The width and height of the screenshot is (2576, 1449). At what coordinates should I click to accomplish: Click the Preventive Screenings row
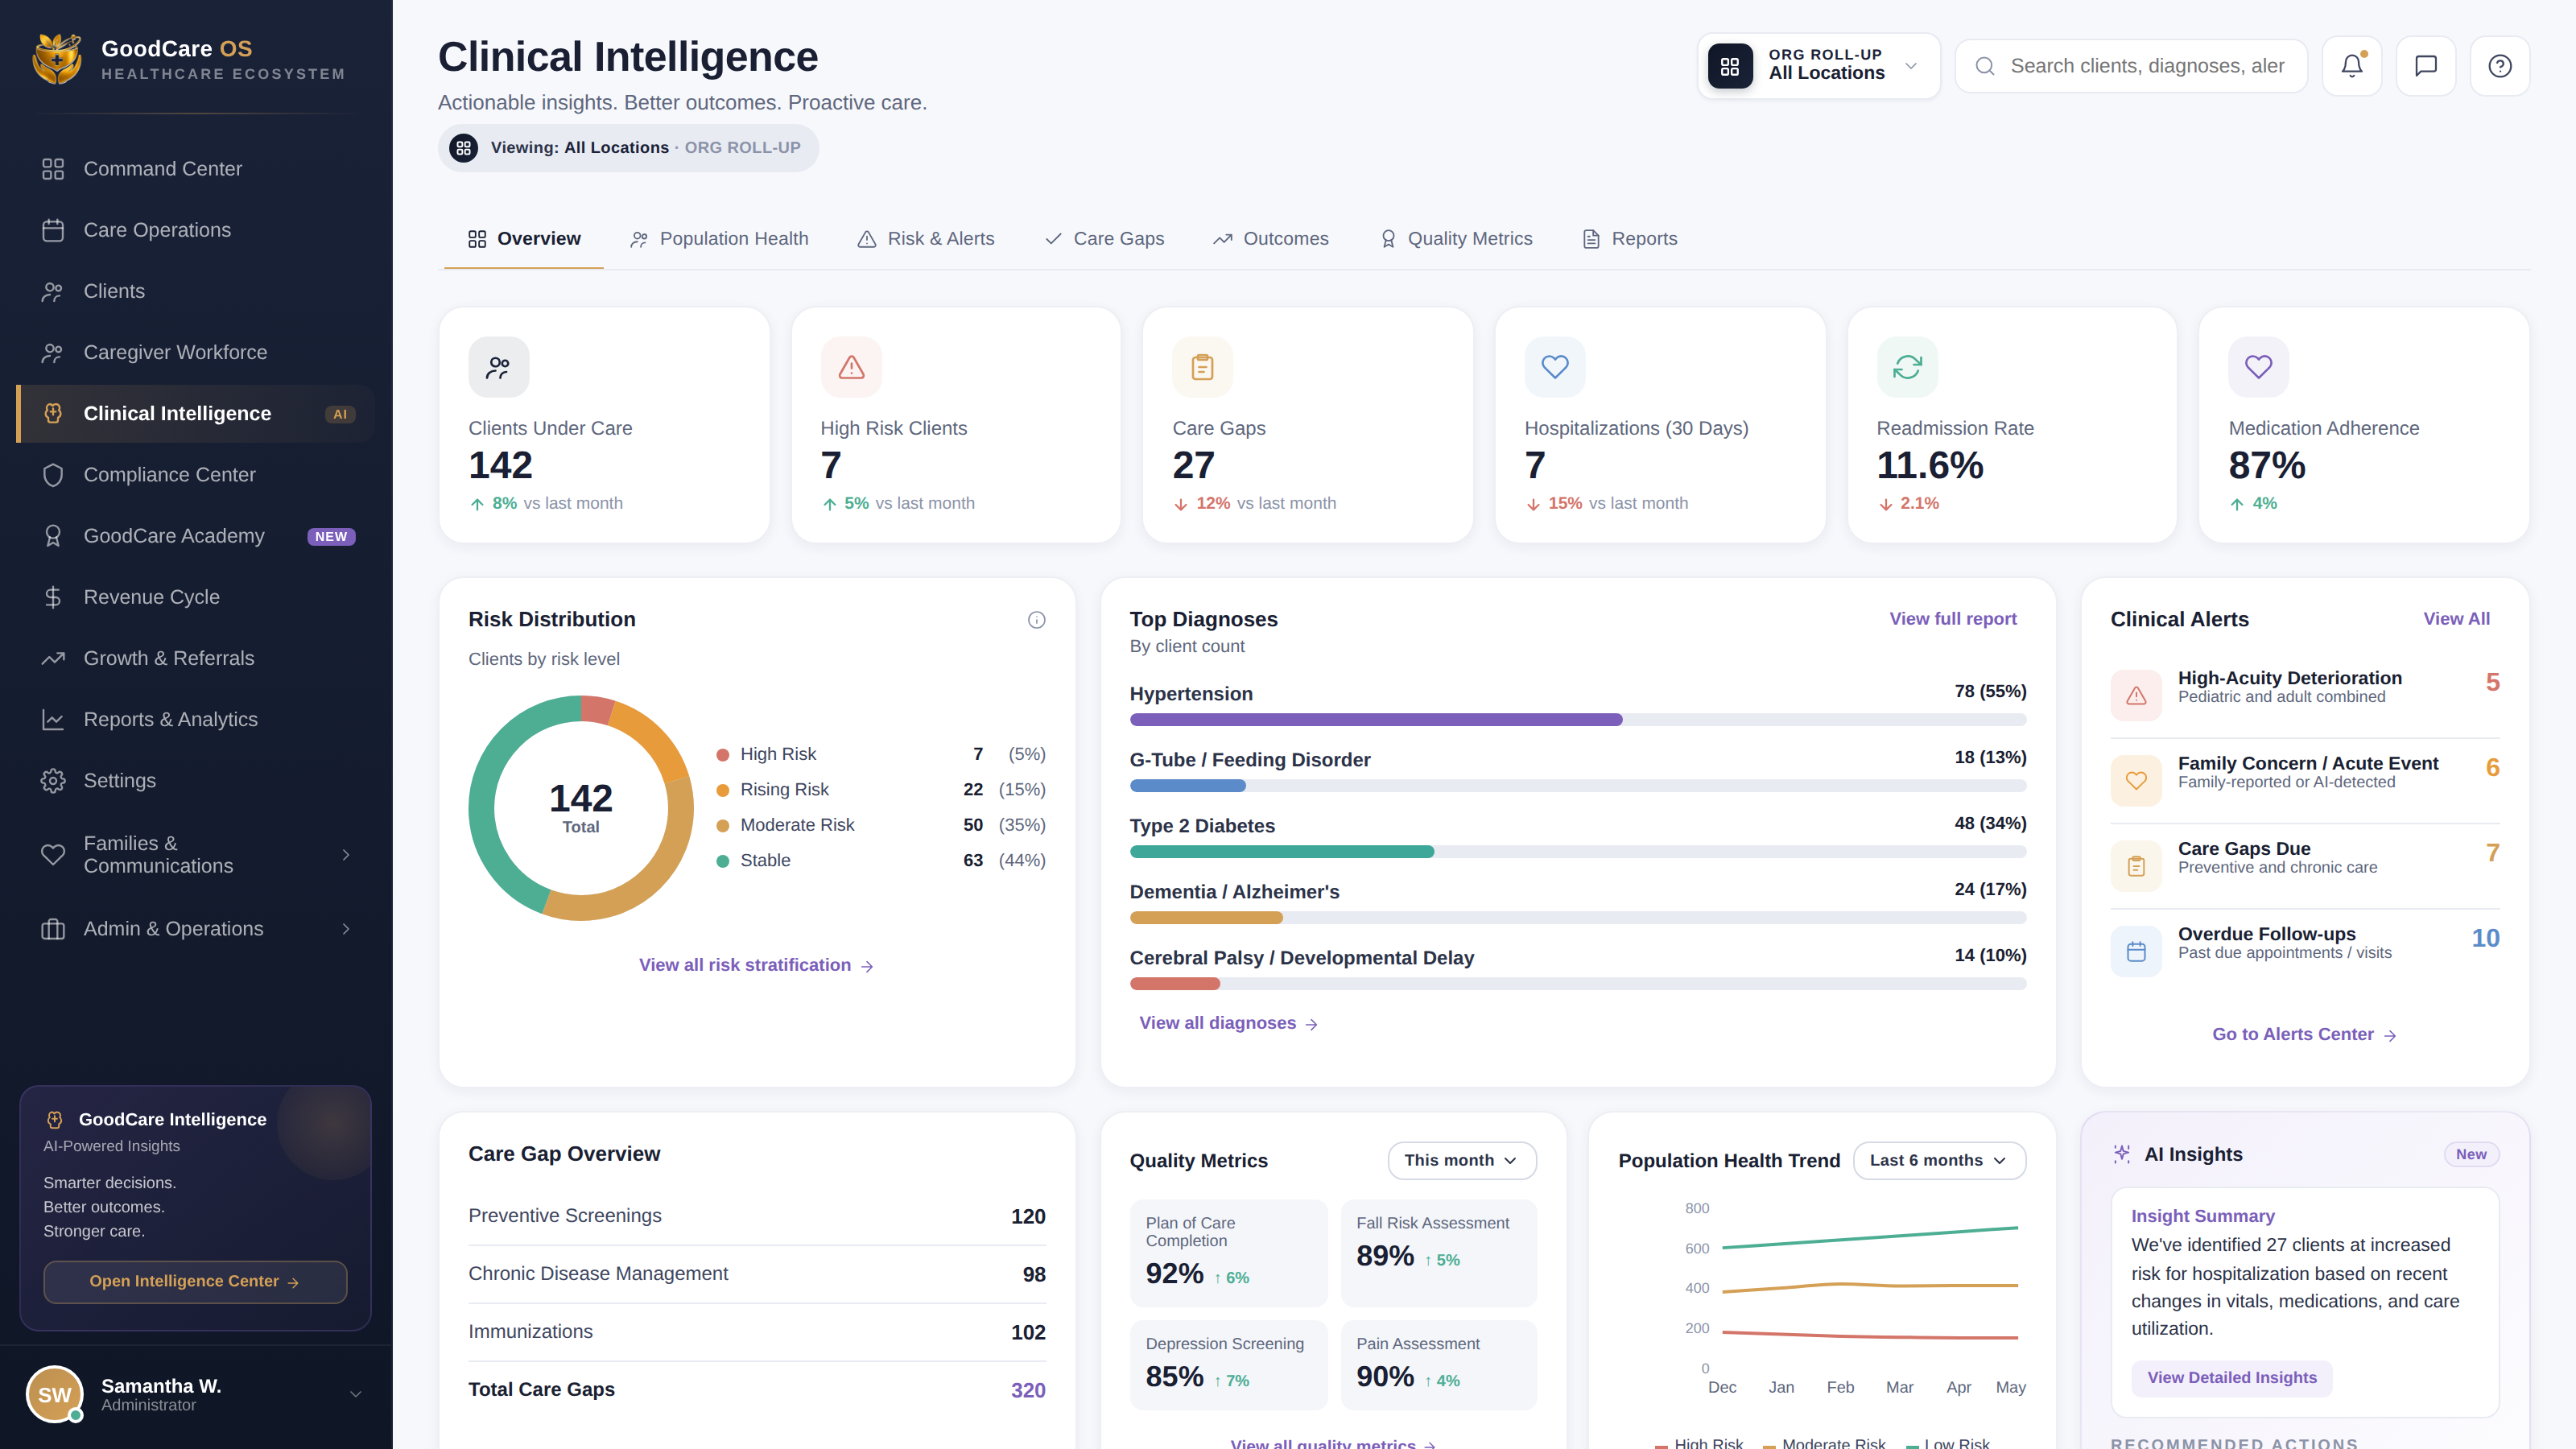[757, 1216]
